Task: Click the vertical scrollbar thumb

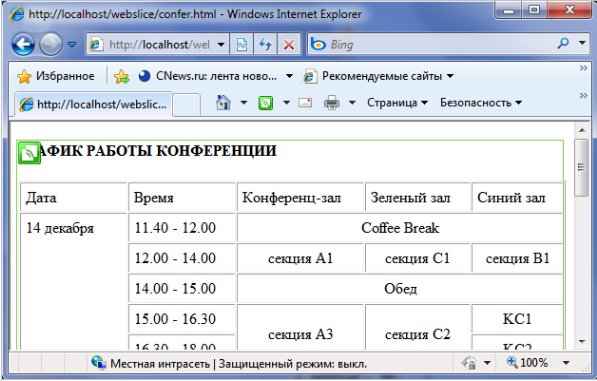Action: tap(582, 167)
